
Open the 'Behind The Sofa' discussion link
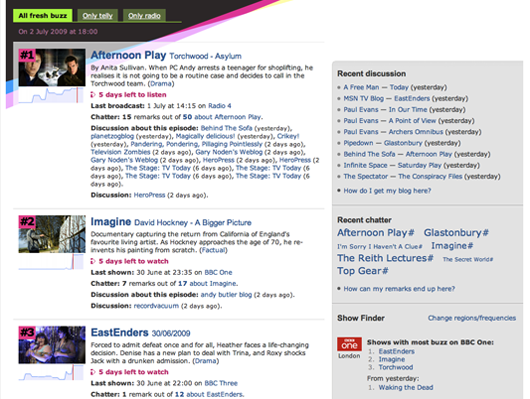pos(226,128)
